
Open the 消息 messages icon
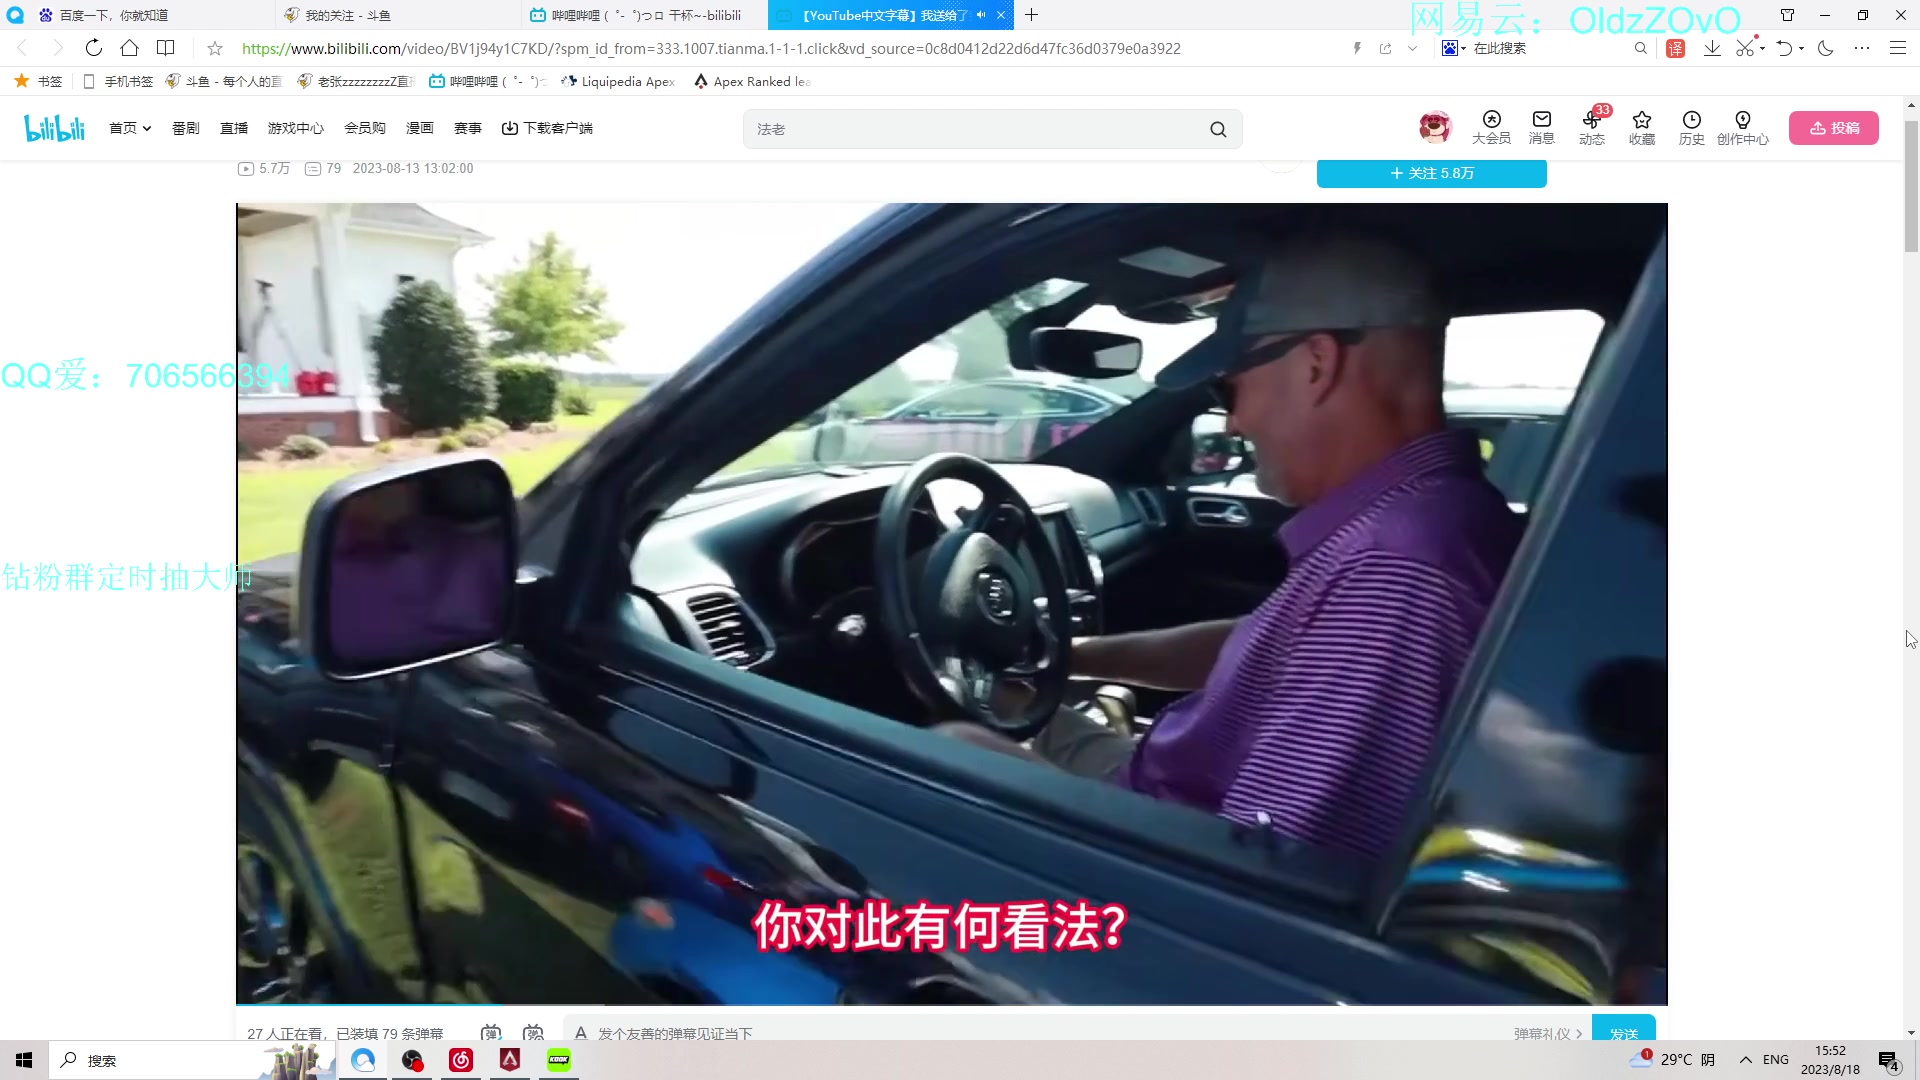click(x=1541, y=128)
